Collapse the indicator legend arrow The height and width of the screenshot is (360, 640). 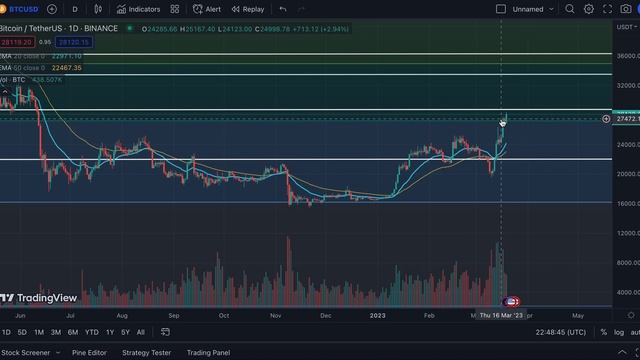click(x=5, y=91)
